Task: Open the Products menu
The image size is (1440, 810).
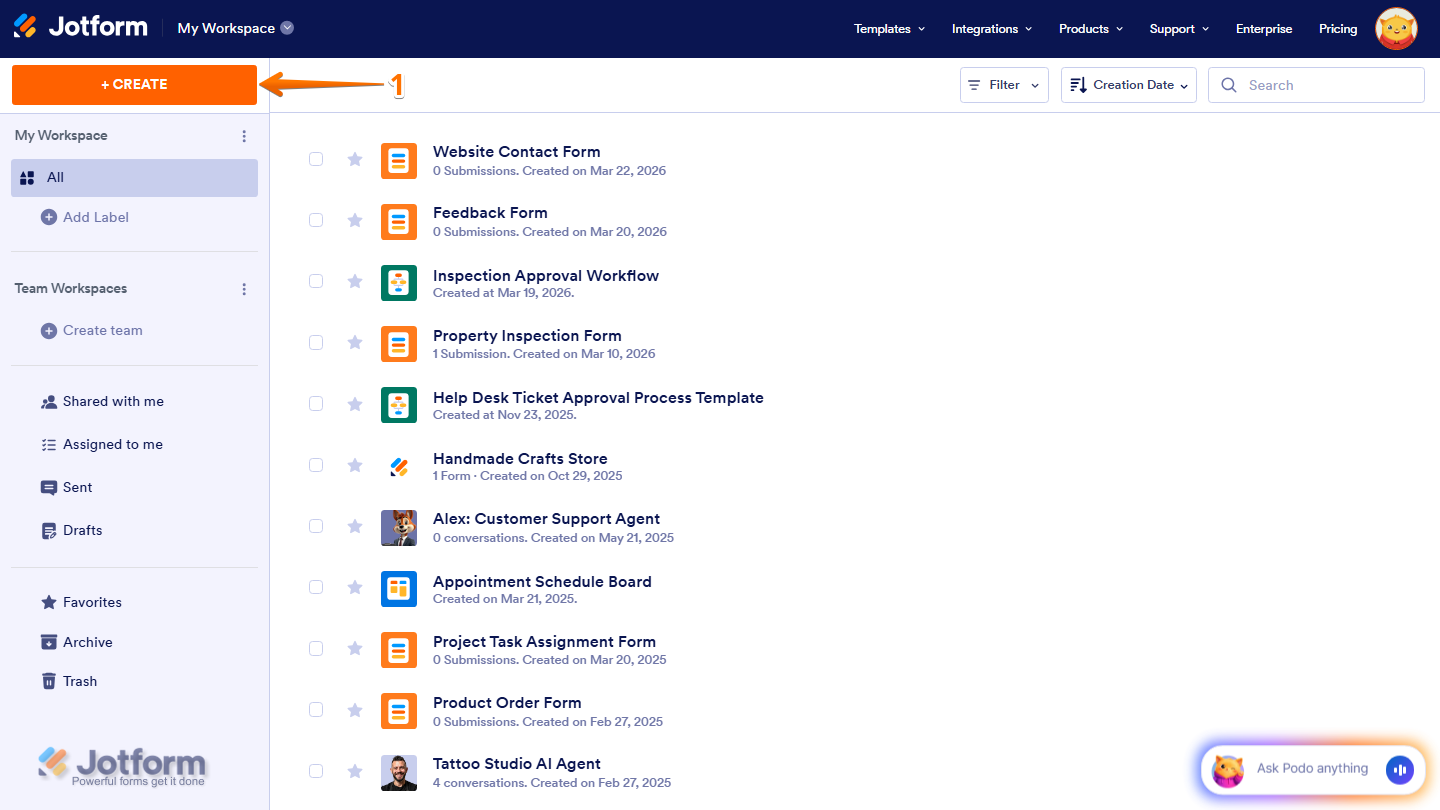Action: coord(1090,29)
